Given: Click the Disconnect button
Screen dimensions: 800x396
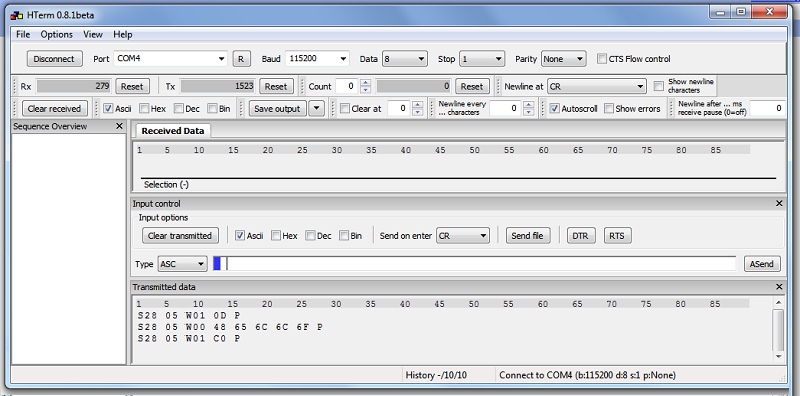Looking at the screenshot, I should [54, 59].
